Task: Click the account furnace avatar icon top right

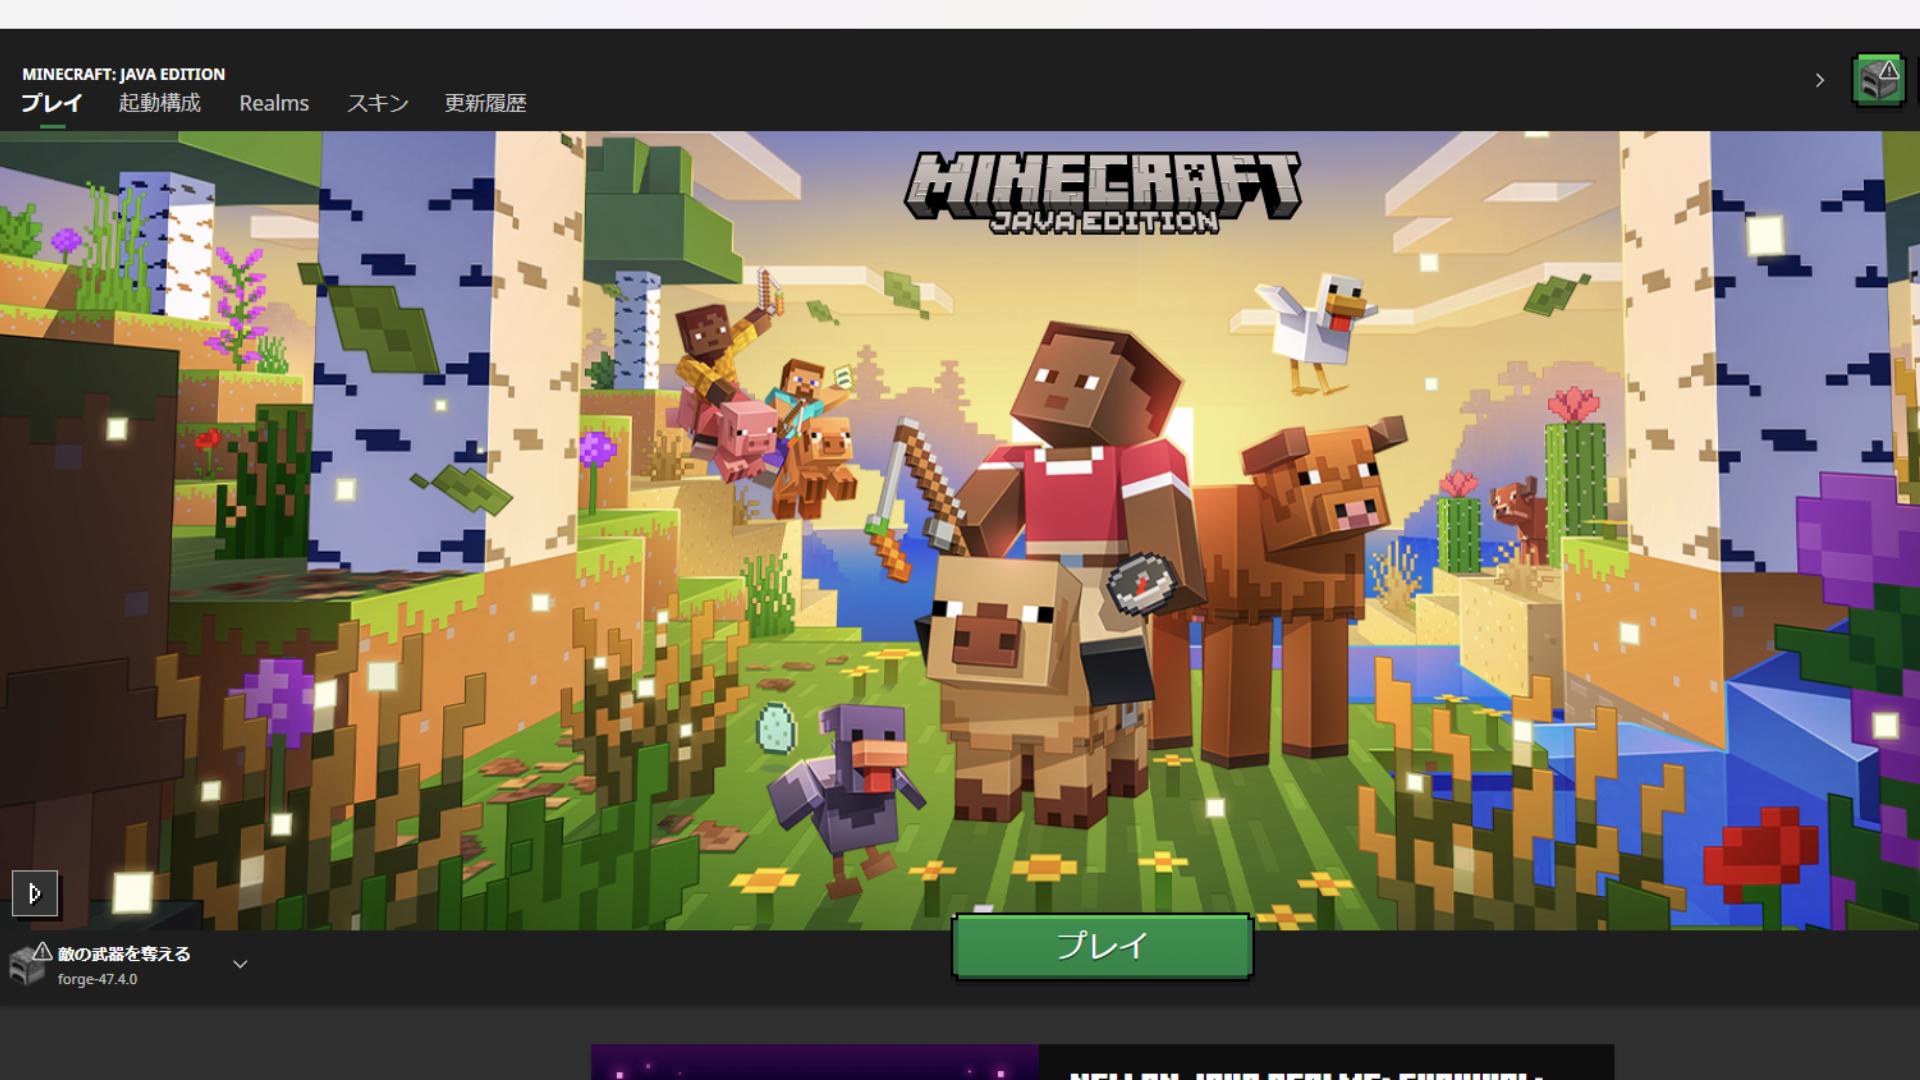Action: [x=1878, y=80]
